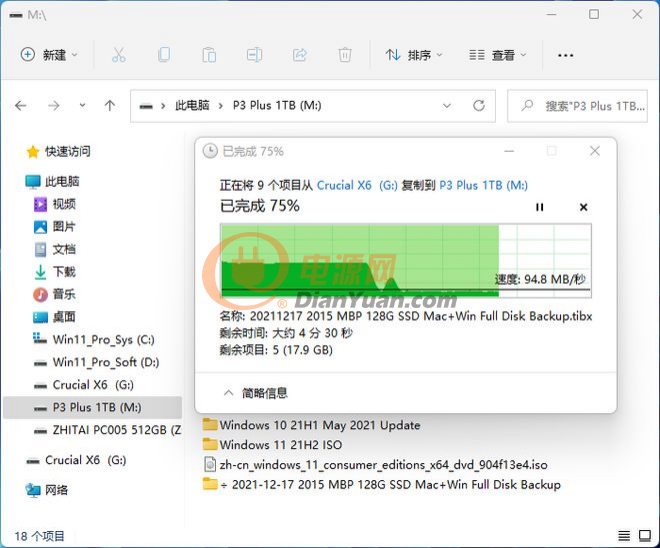Image resolution: width=660 pixels, height=548 pixels.
Task: Click the Share icon in toolbar
Action: click(300, 55)
